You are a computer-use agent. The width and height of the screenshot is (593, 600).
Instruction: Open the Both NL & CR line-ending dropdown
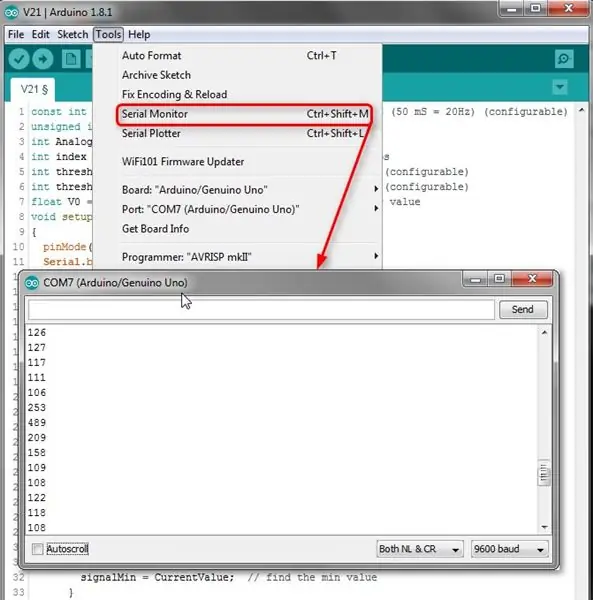(x=419, y=549)
